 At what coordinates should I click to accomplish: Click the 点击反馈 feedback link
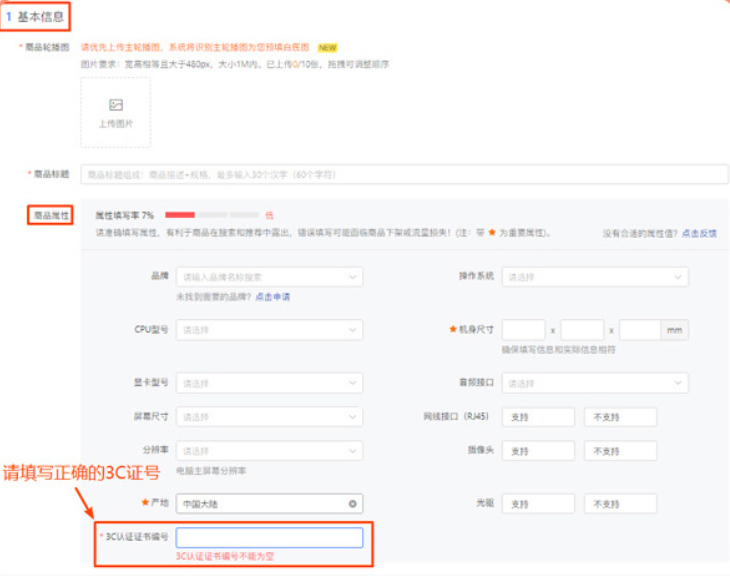click(699, 233)
